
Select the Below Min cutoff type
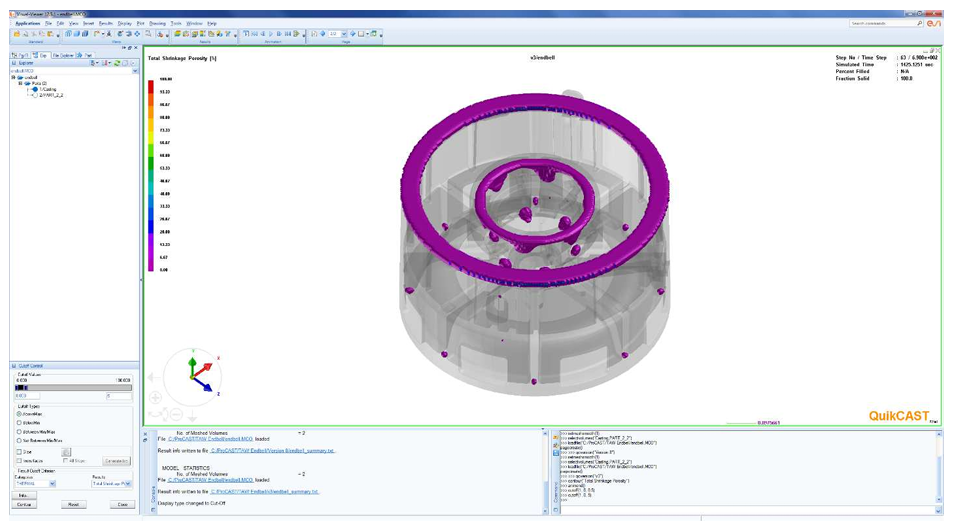(x=19, y=423)
